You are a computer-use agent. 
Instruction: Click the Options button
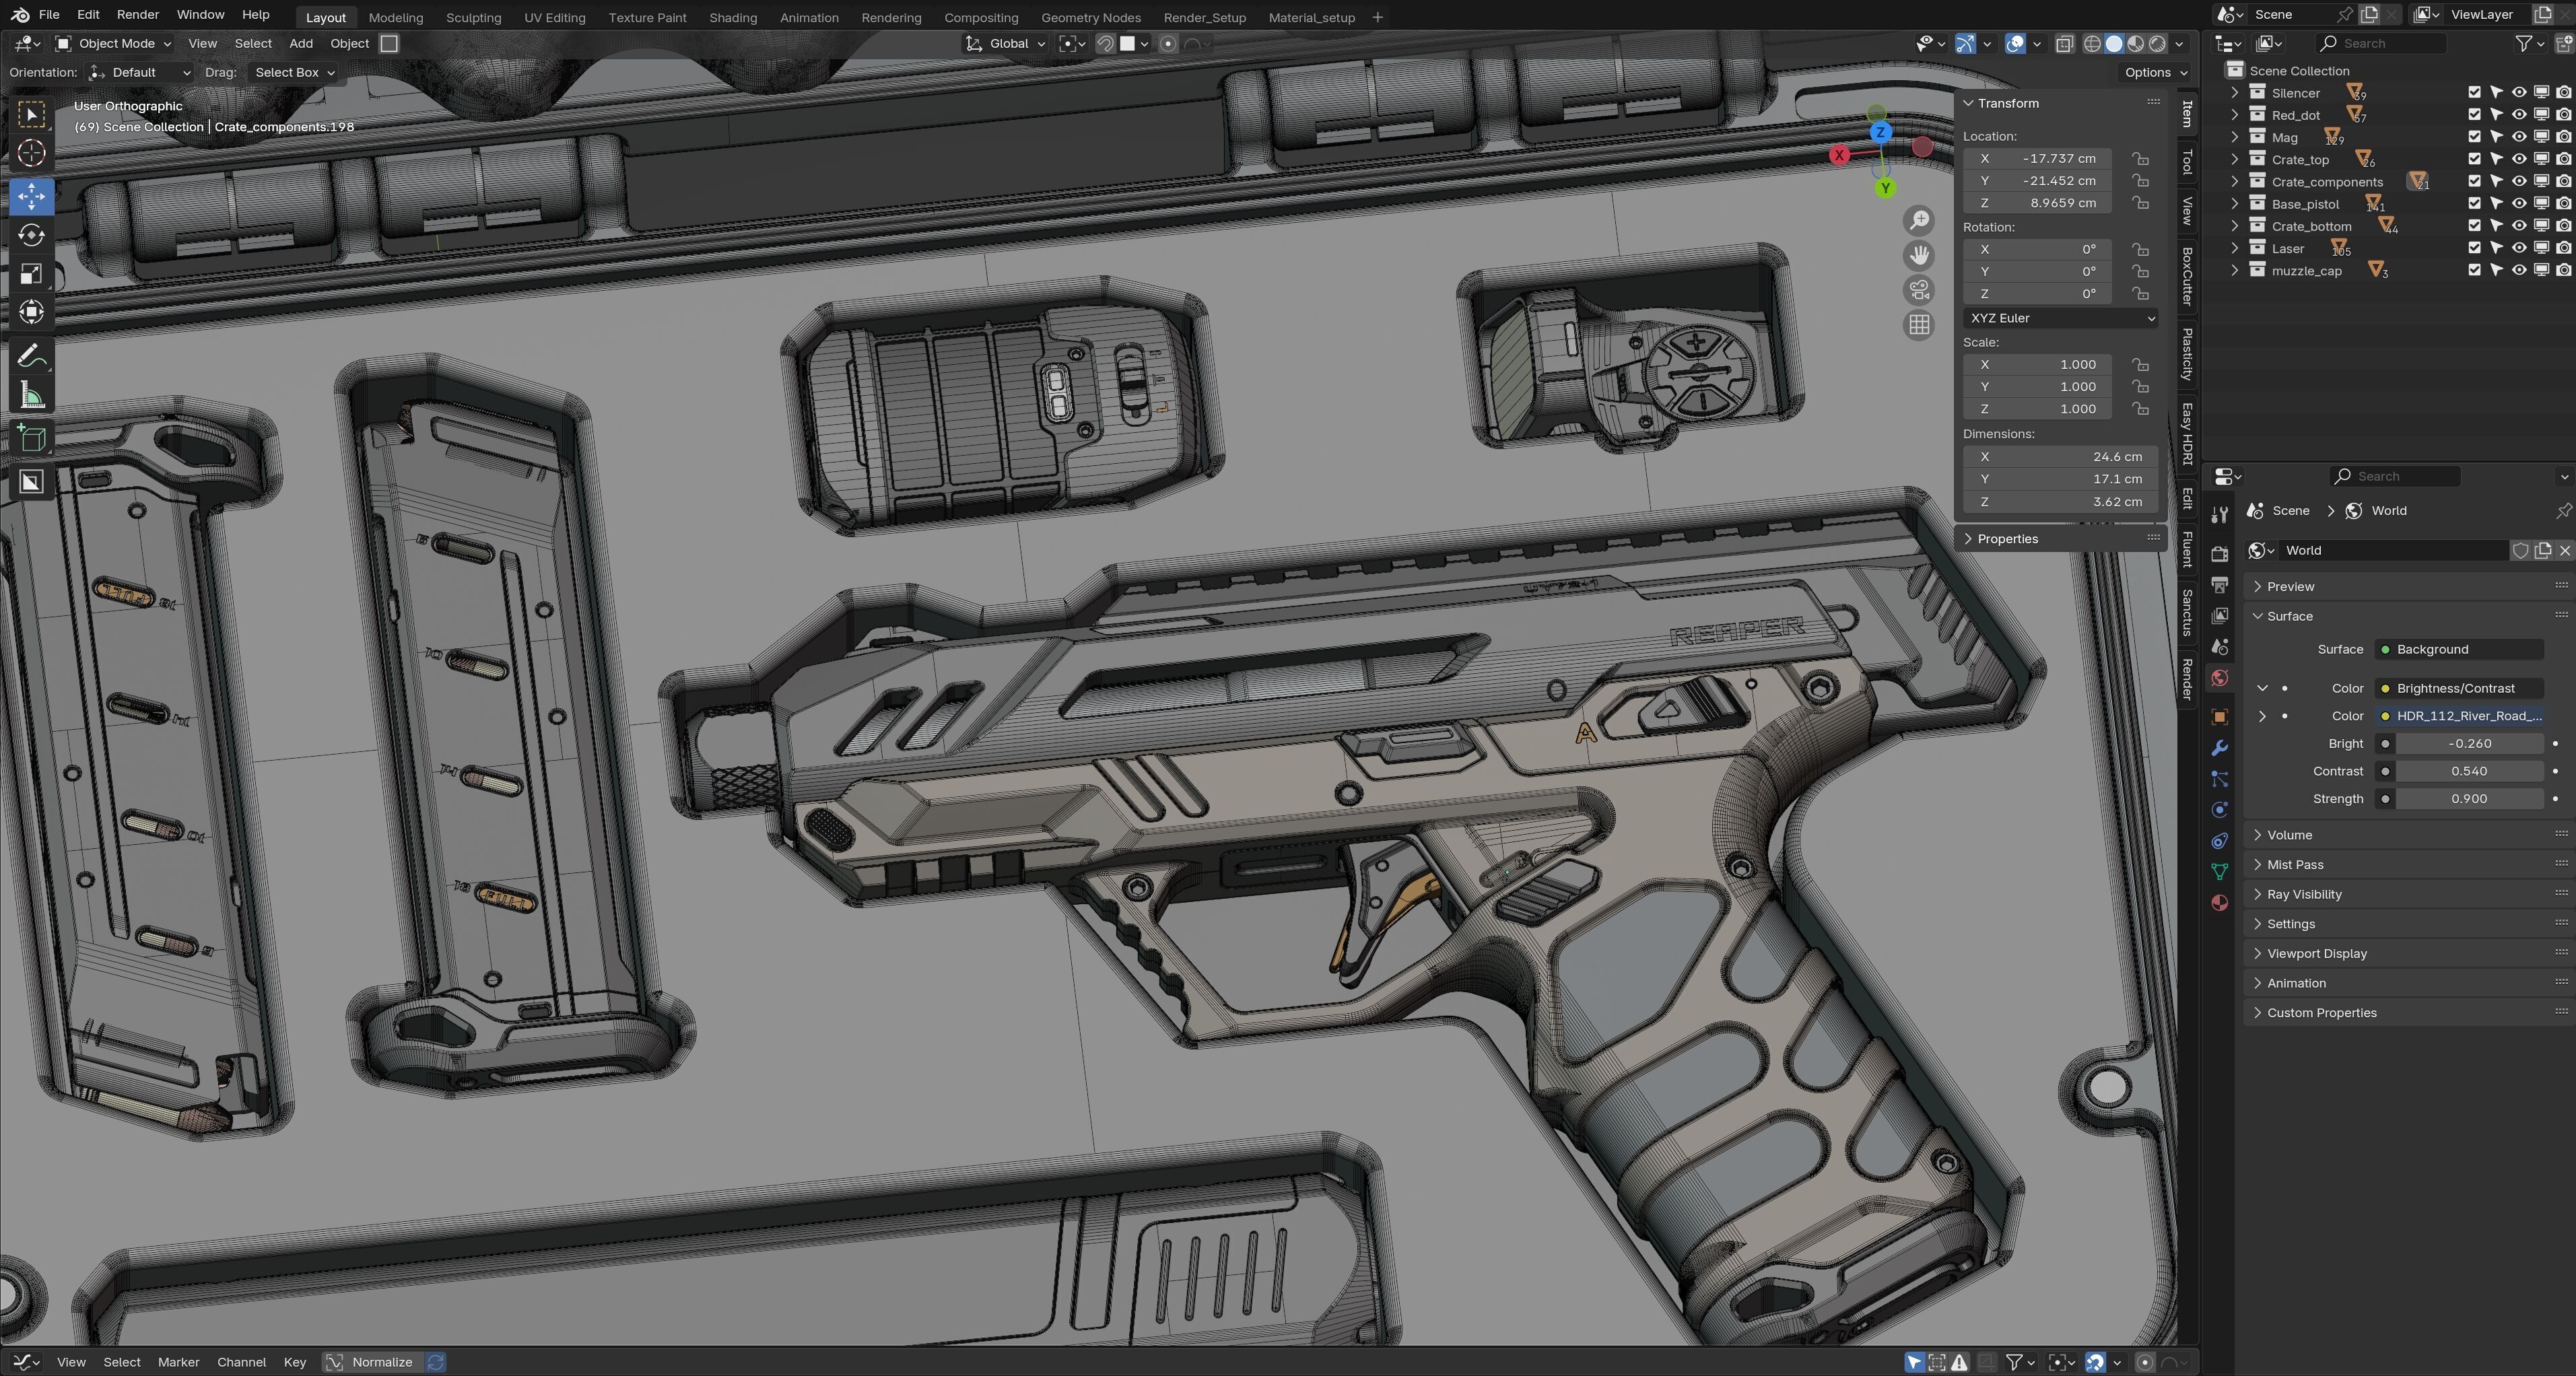(x=2155, y=72)
